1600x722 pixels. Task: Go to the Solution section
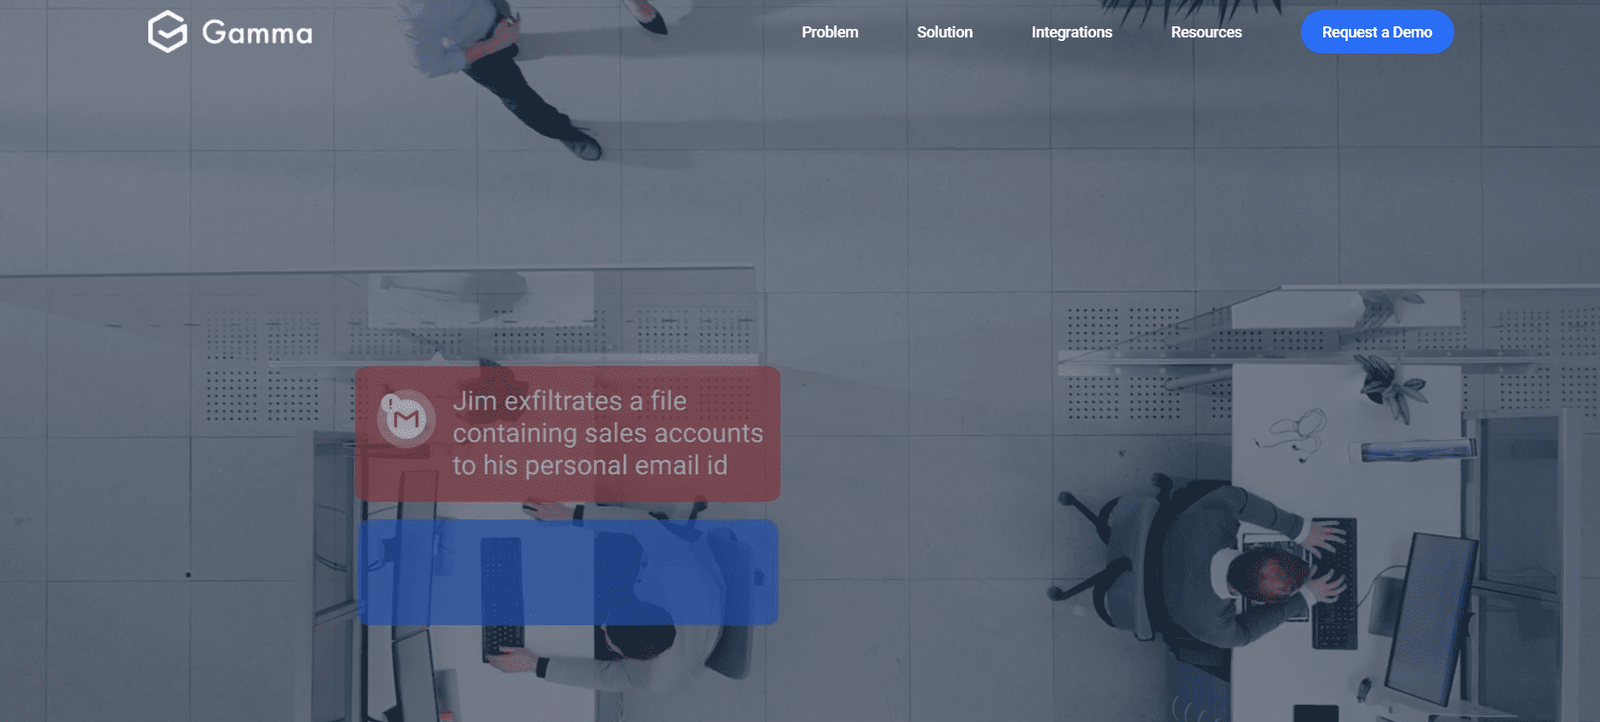(x=944, y=32)
